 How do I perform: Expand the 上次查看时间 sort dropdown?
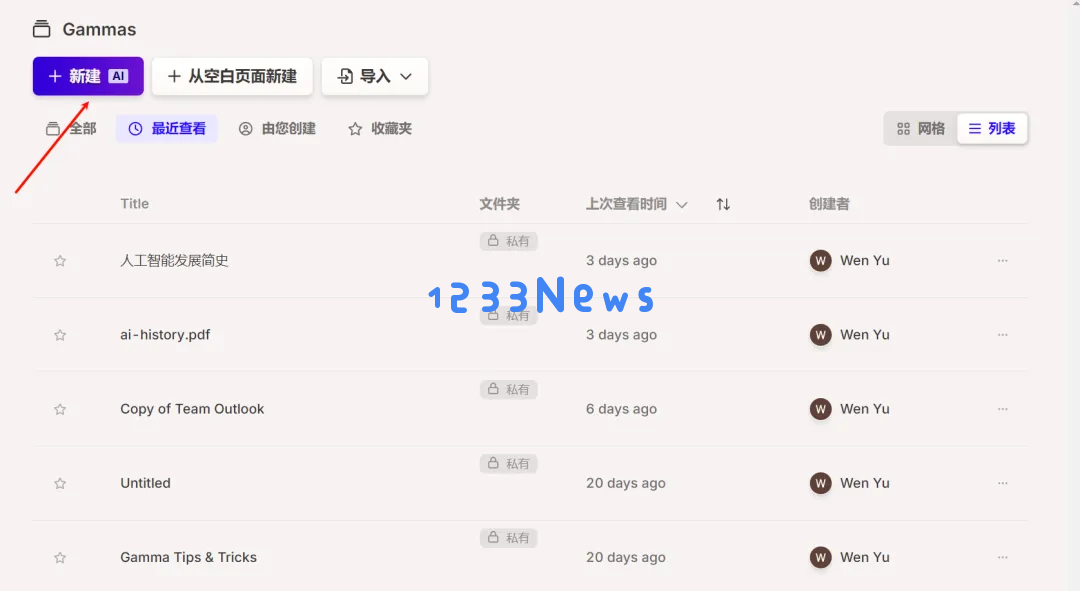[x=636, y=204]
